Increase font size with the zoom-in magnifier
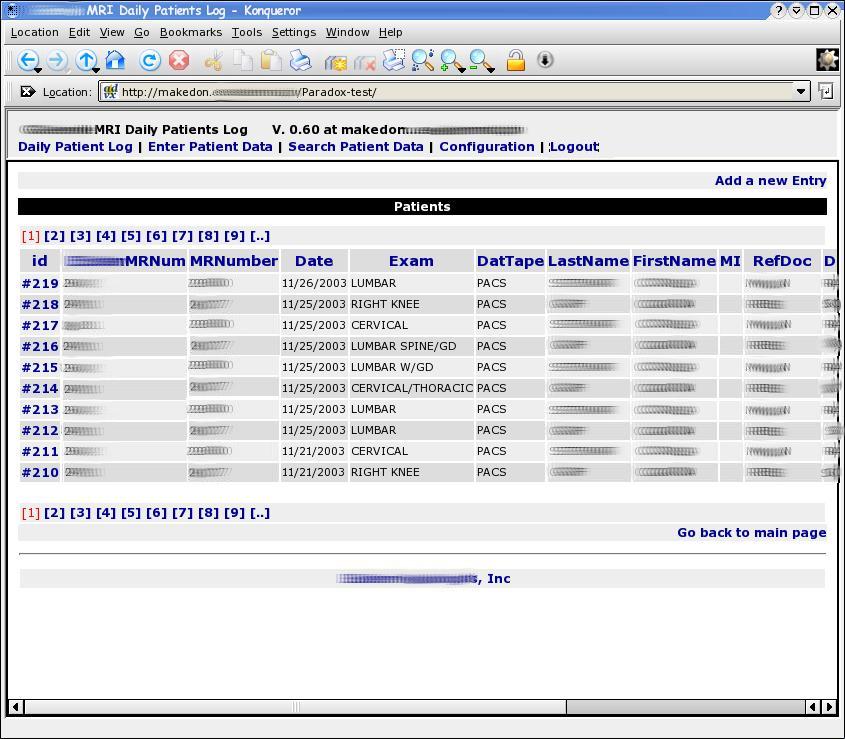 (x=452, y=61)
